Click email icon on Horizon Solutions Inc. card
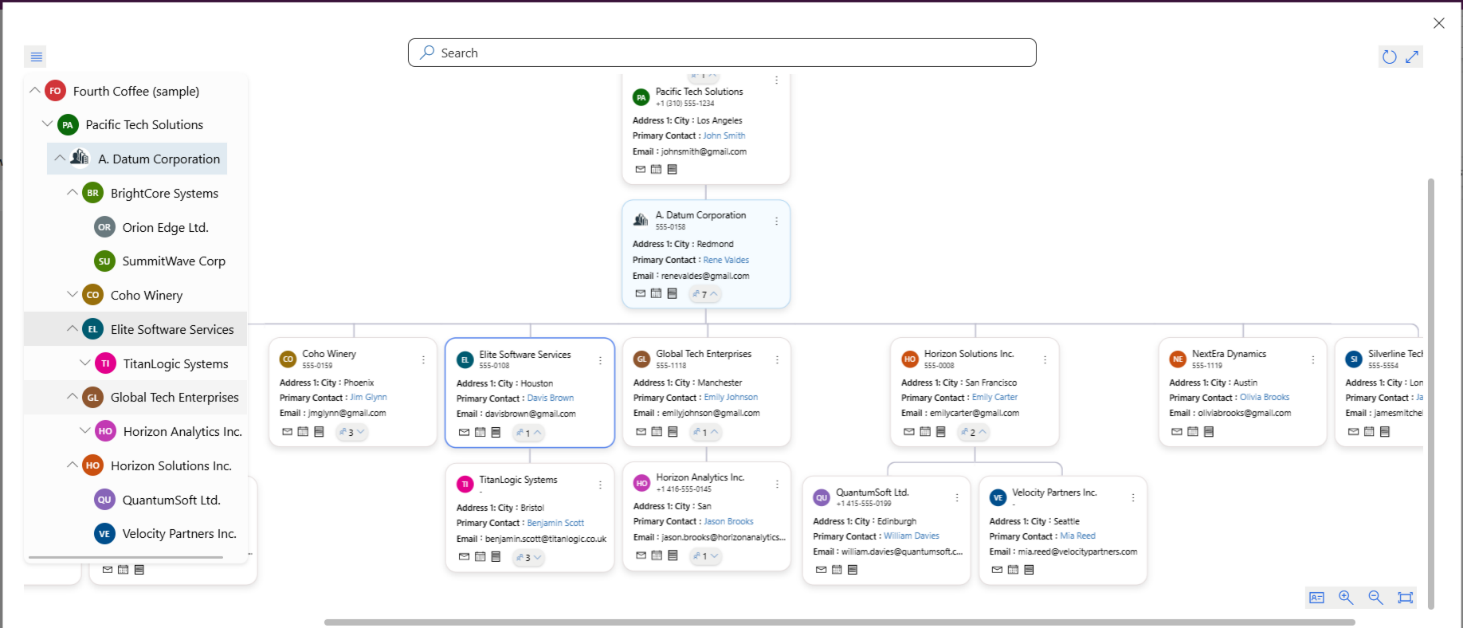Viewport: 1463px width, 628px height. coord(909,432)
